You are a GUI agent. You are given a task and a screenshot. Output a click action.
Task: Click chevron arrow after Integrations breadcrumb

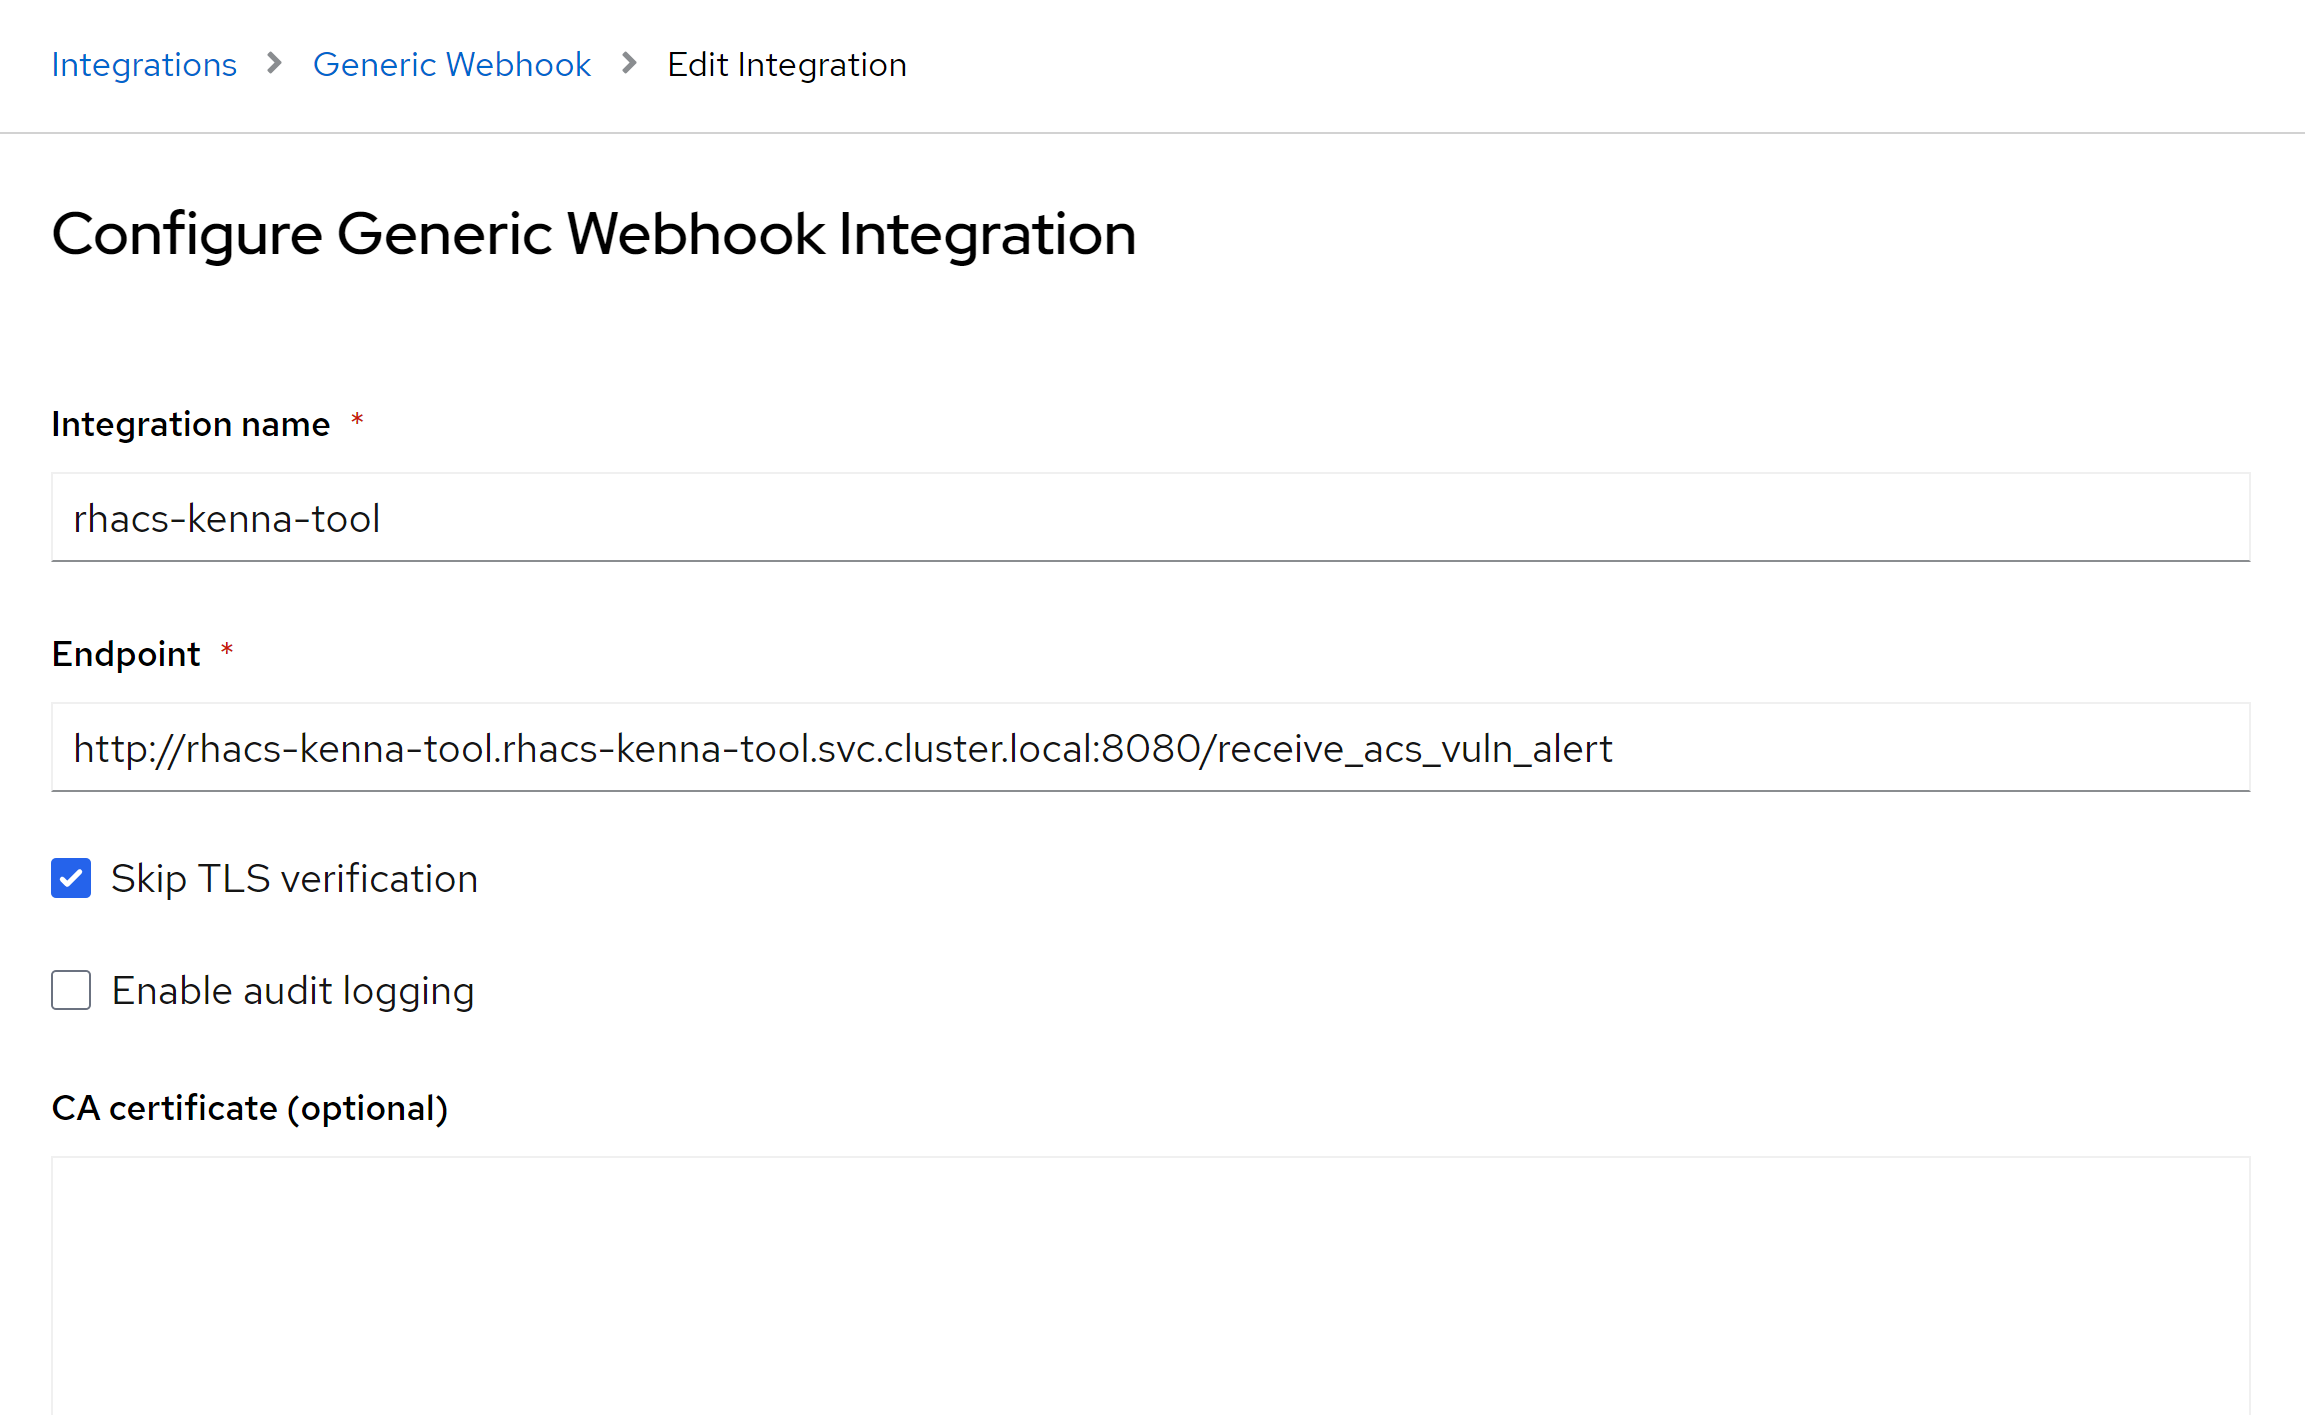(x=274, y=64)
